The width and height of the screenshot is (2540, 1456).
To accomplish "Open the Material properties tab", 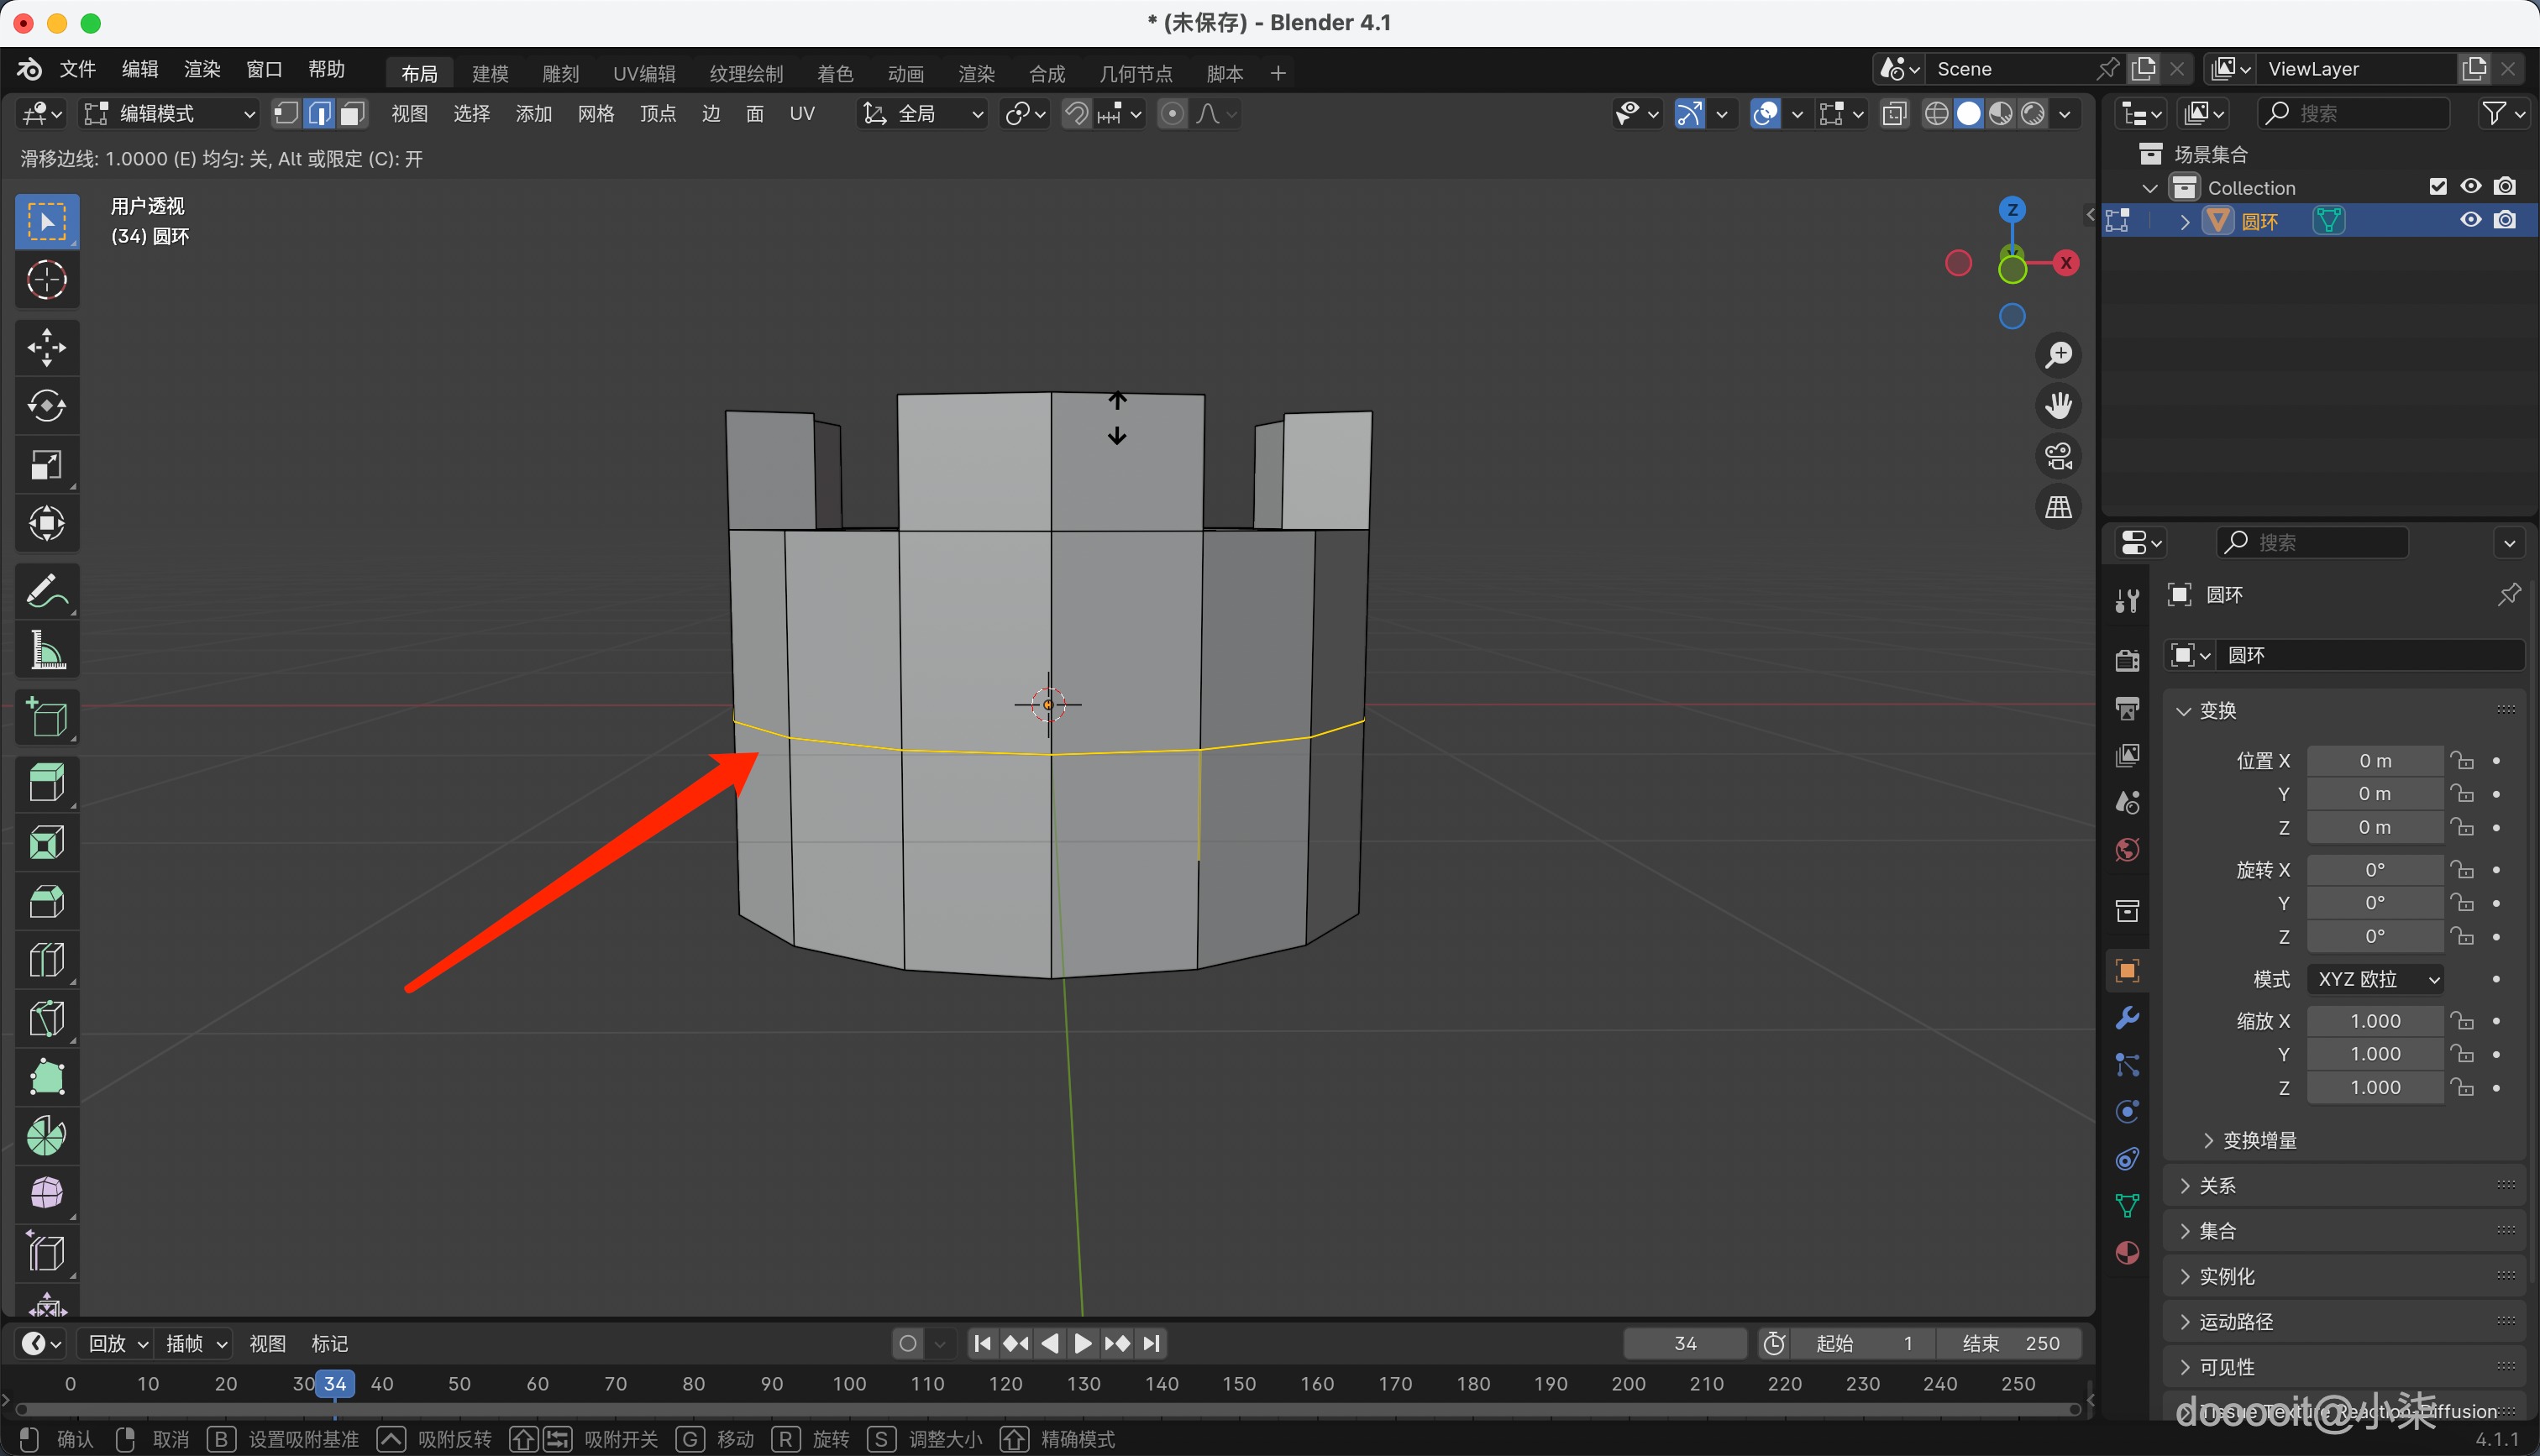I will (2127, 1253).
